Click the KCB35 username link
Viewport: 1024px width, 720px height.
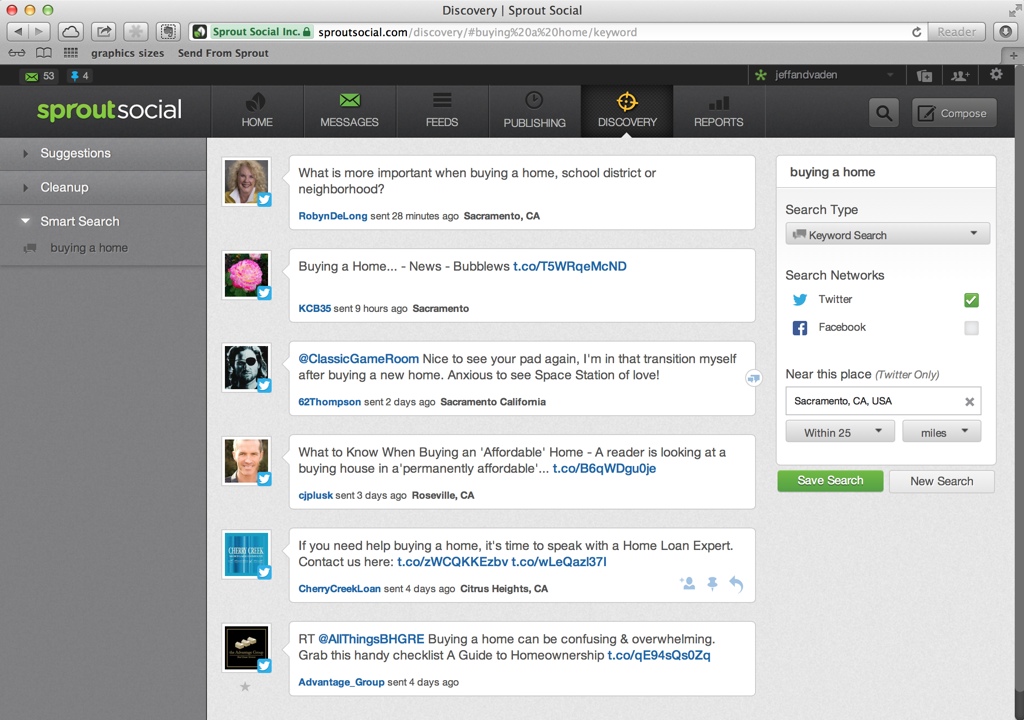click(315, 308)
